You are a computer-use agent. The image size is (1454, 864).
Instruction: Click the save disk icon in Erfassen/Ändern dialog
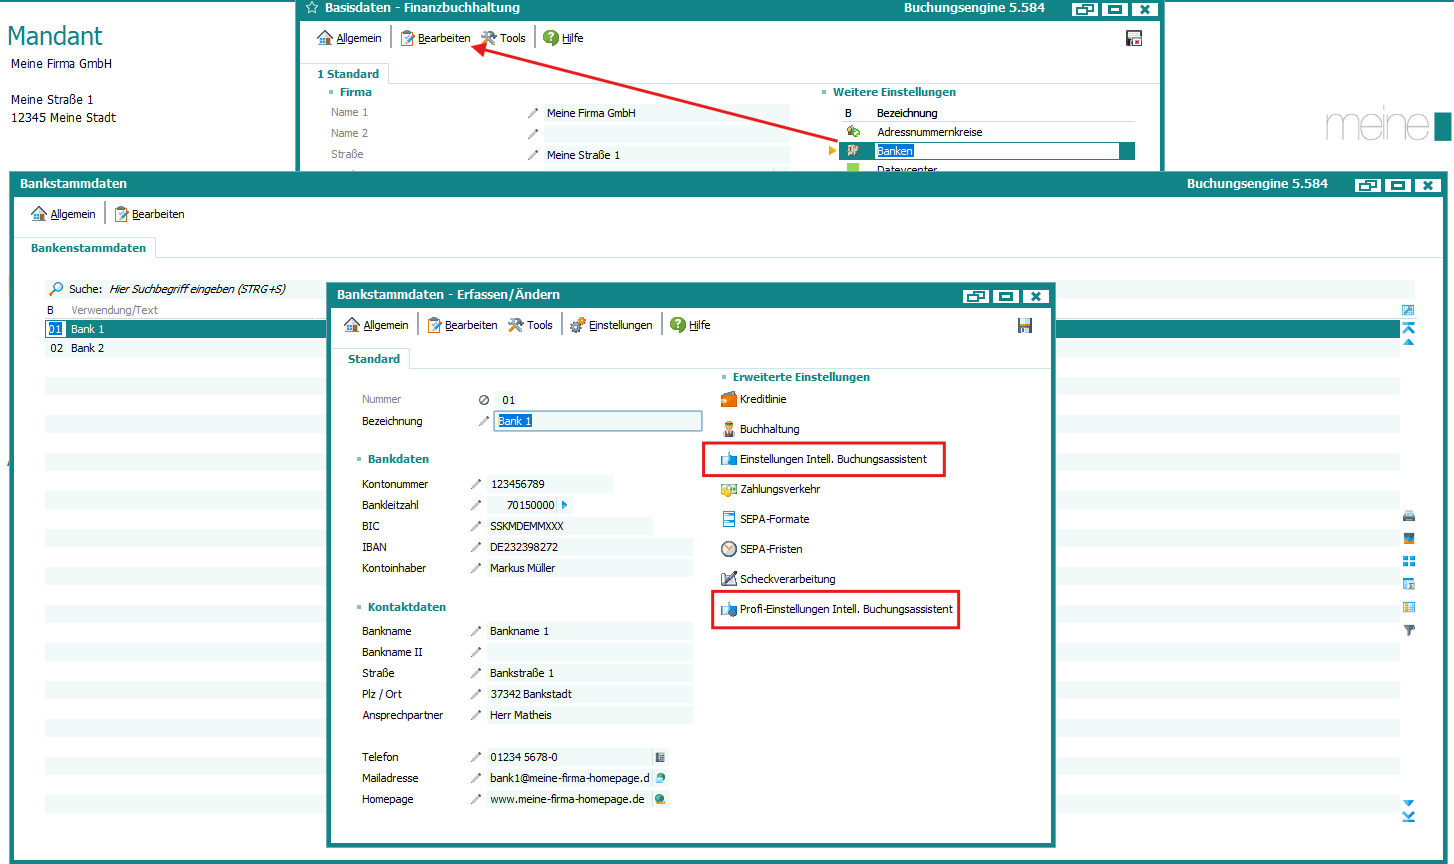point(1024,325)
